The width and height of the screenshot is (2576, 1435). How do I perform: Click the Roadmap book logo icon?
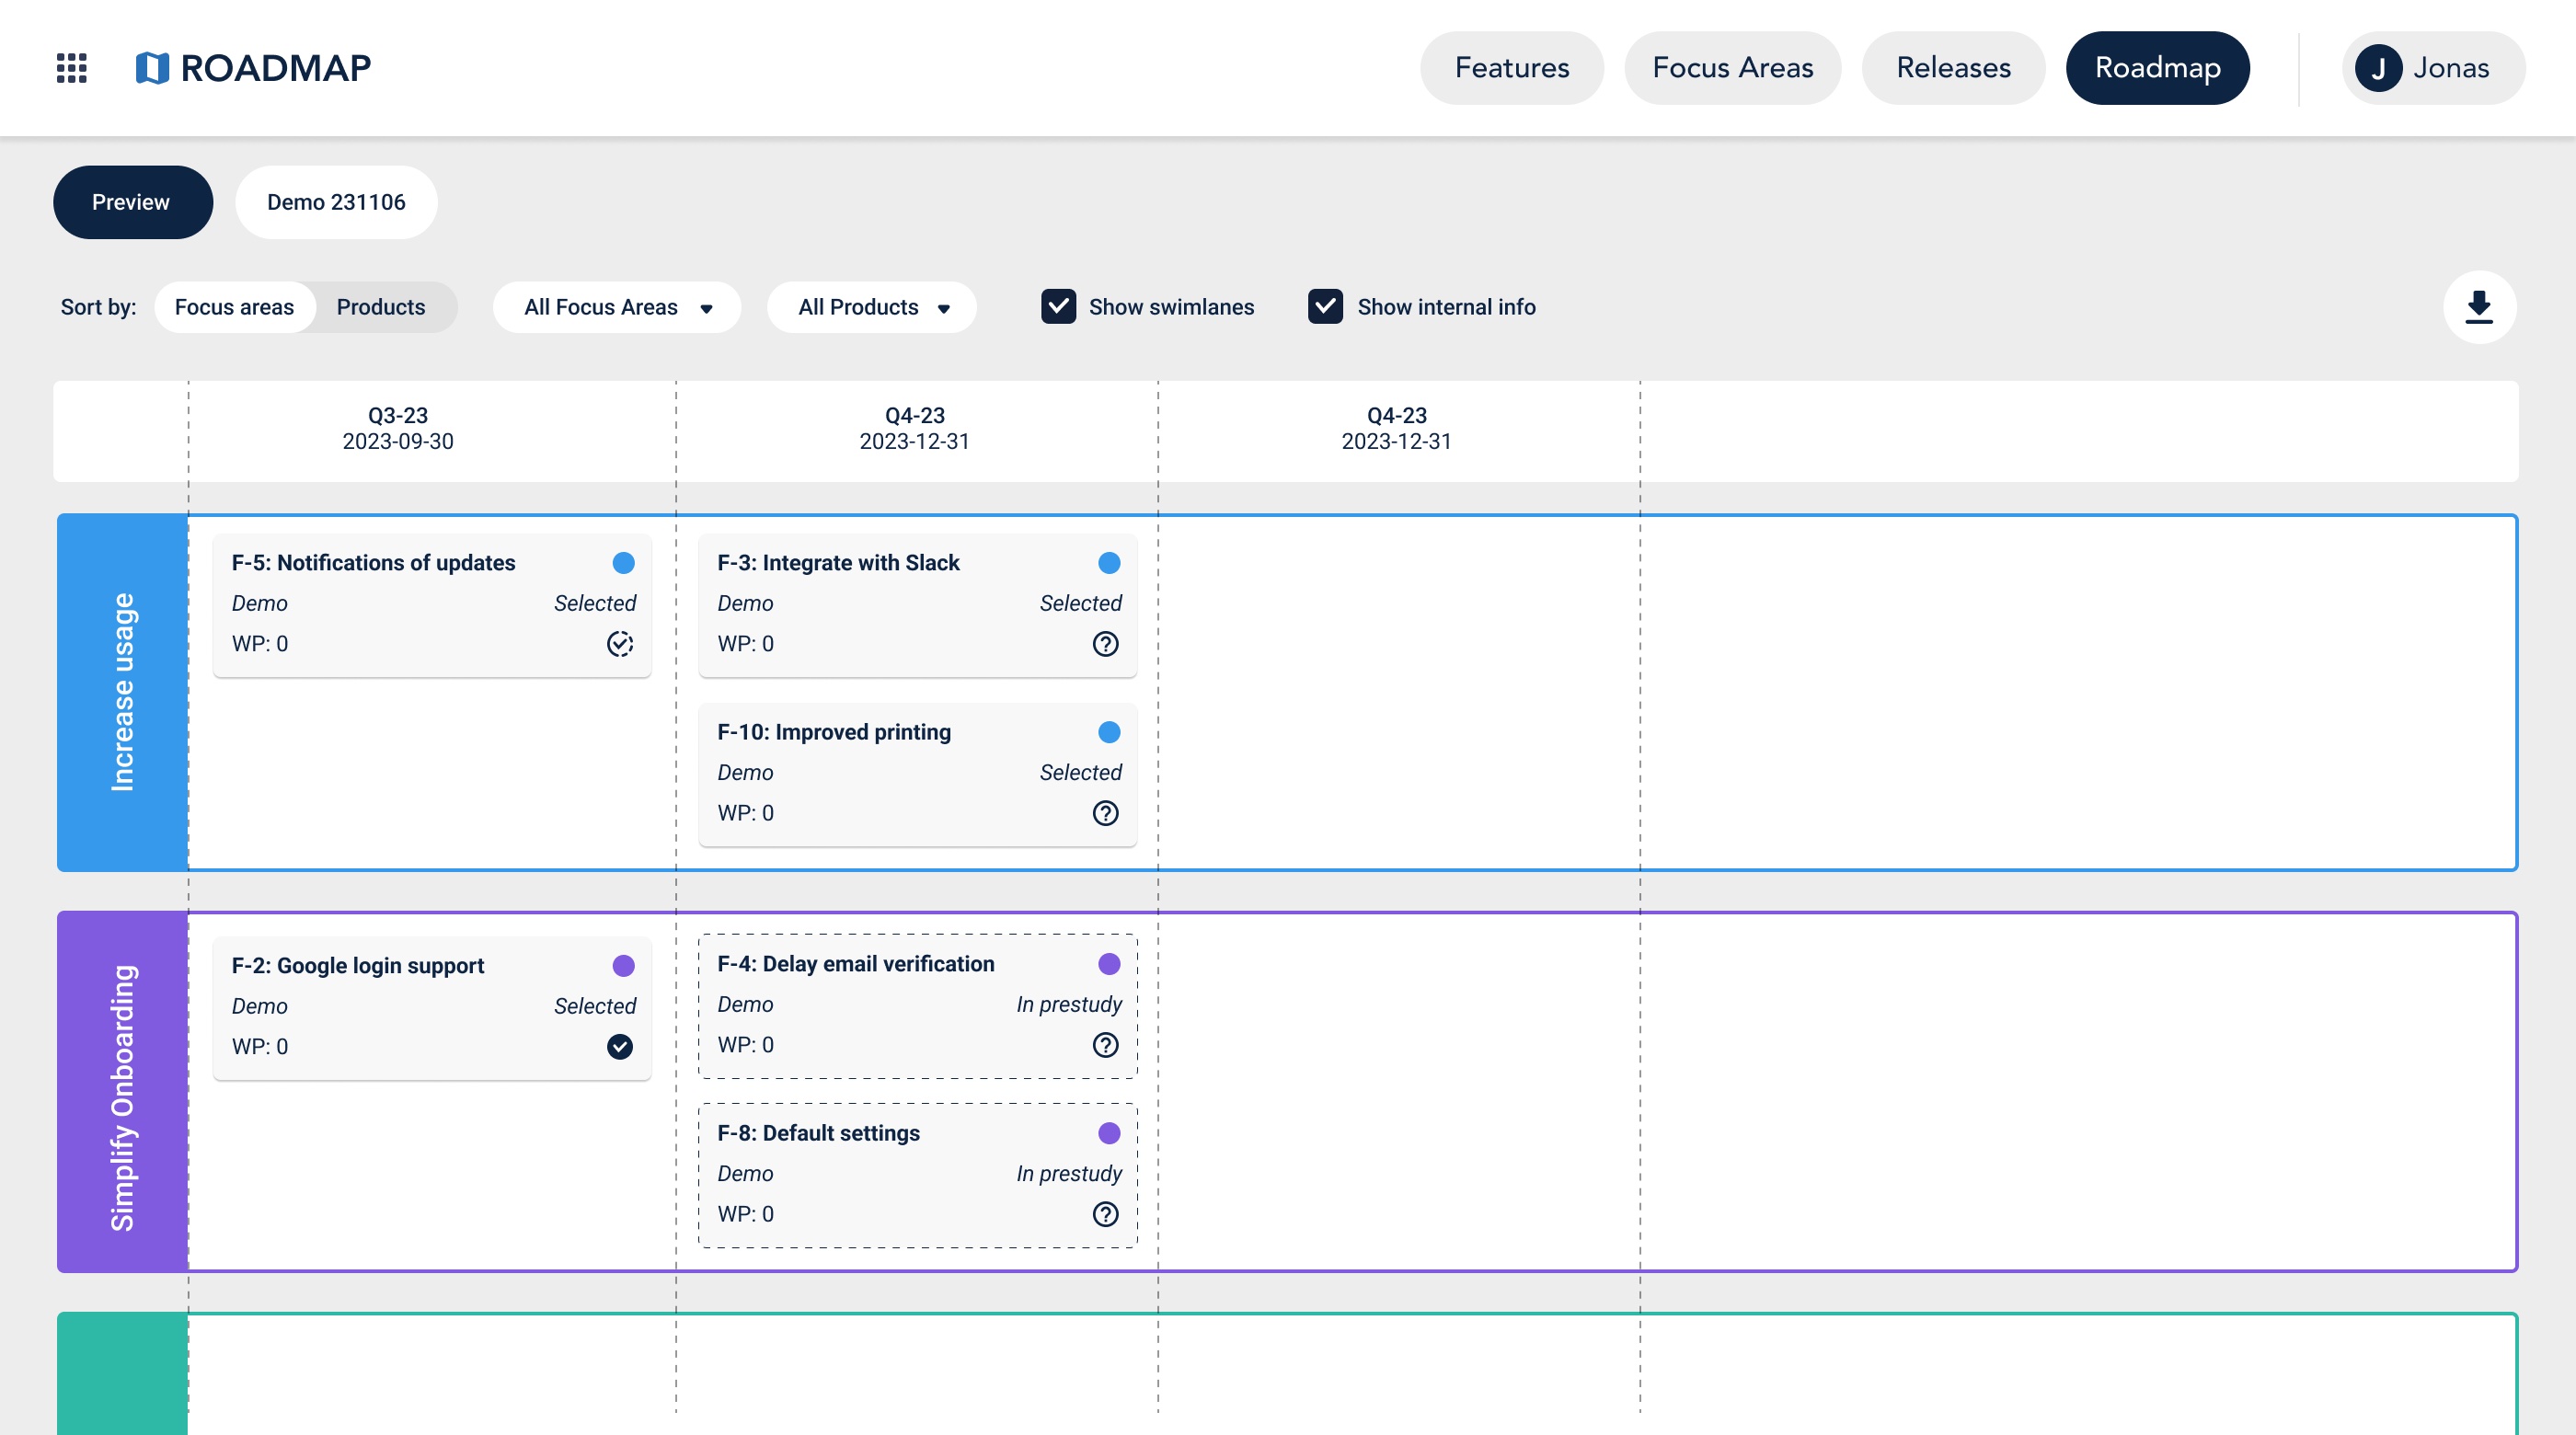[152, 68]
